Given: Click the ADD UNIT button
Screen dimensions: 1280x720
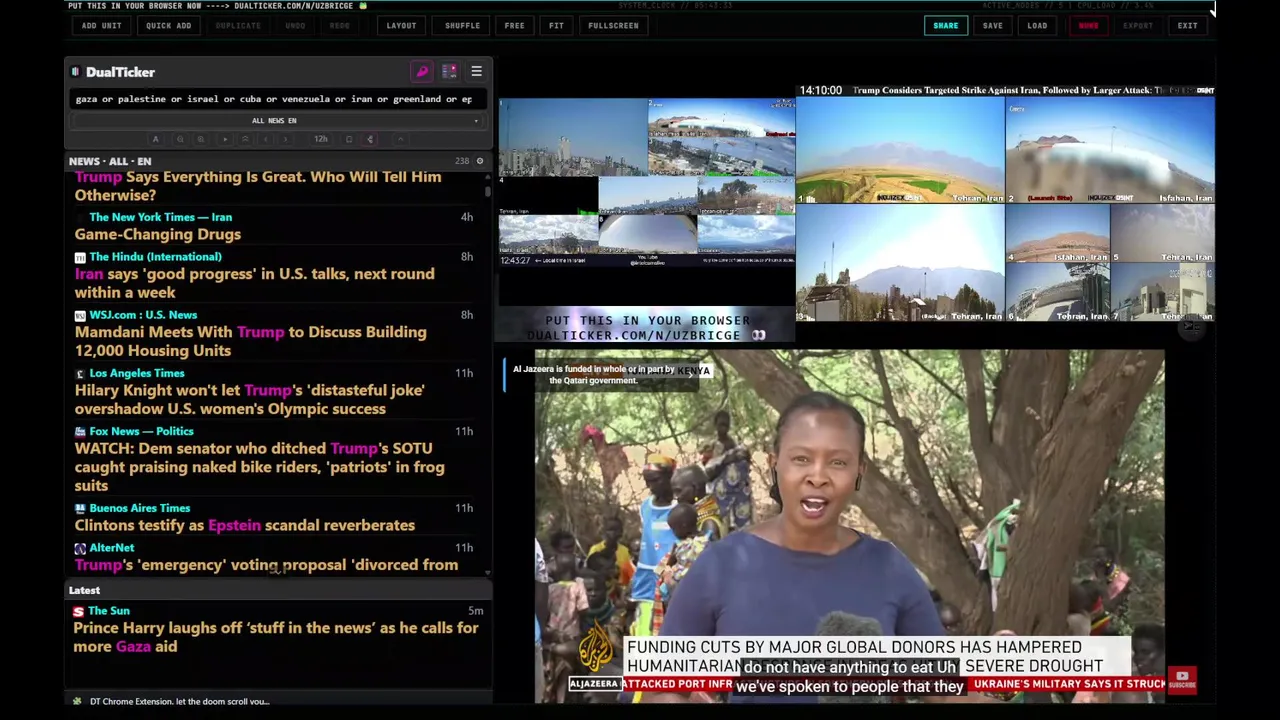Looking at the screenshot, I should 102,26.
